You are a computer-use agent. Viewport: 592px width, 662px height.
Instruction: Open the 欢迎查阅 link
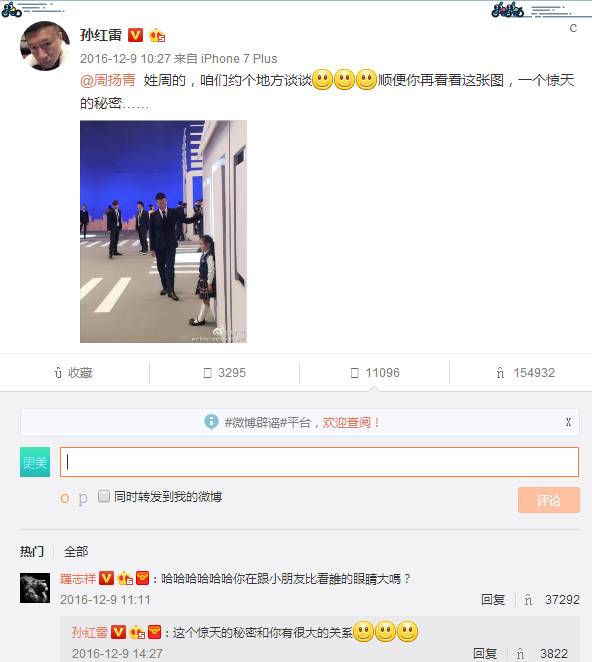(x=351, y=422)
